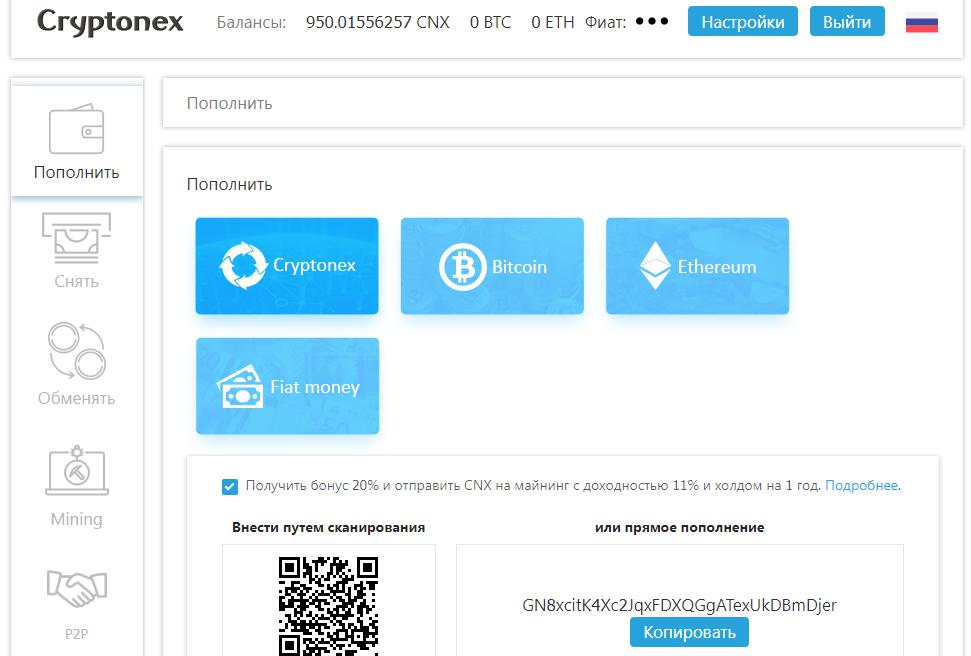Click the Russian flag language icon
This screenshot has width=971, height=656.
click(x=921, y=23)
